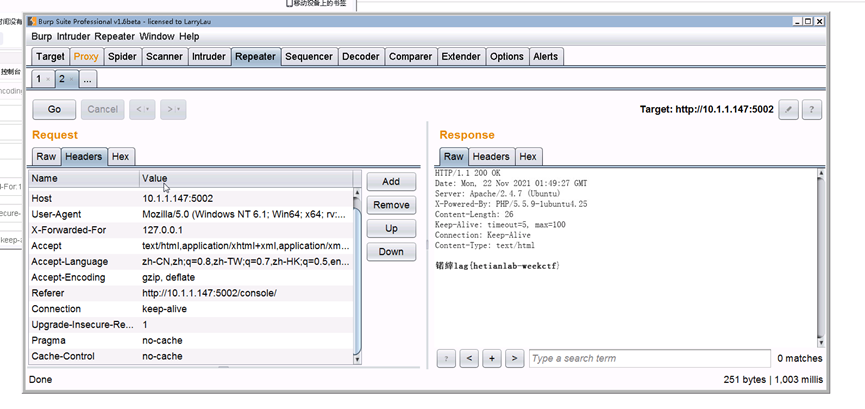Show the Response Hex view
Image resolution: width=865 pixels, height=409 pixels.
pyautogui.click(x=528, y=156)
